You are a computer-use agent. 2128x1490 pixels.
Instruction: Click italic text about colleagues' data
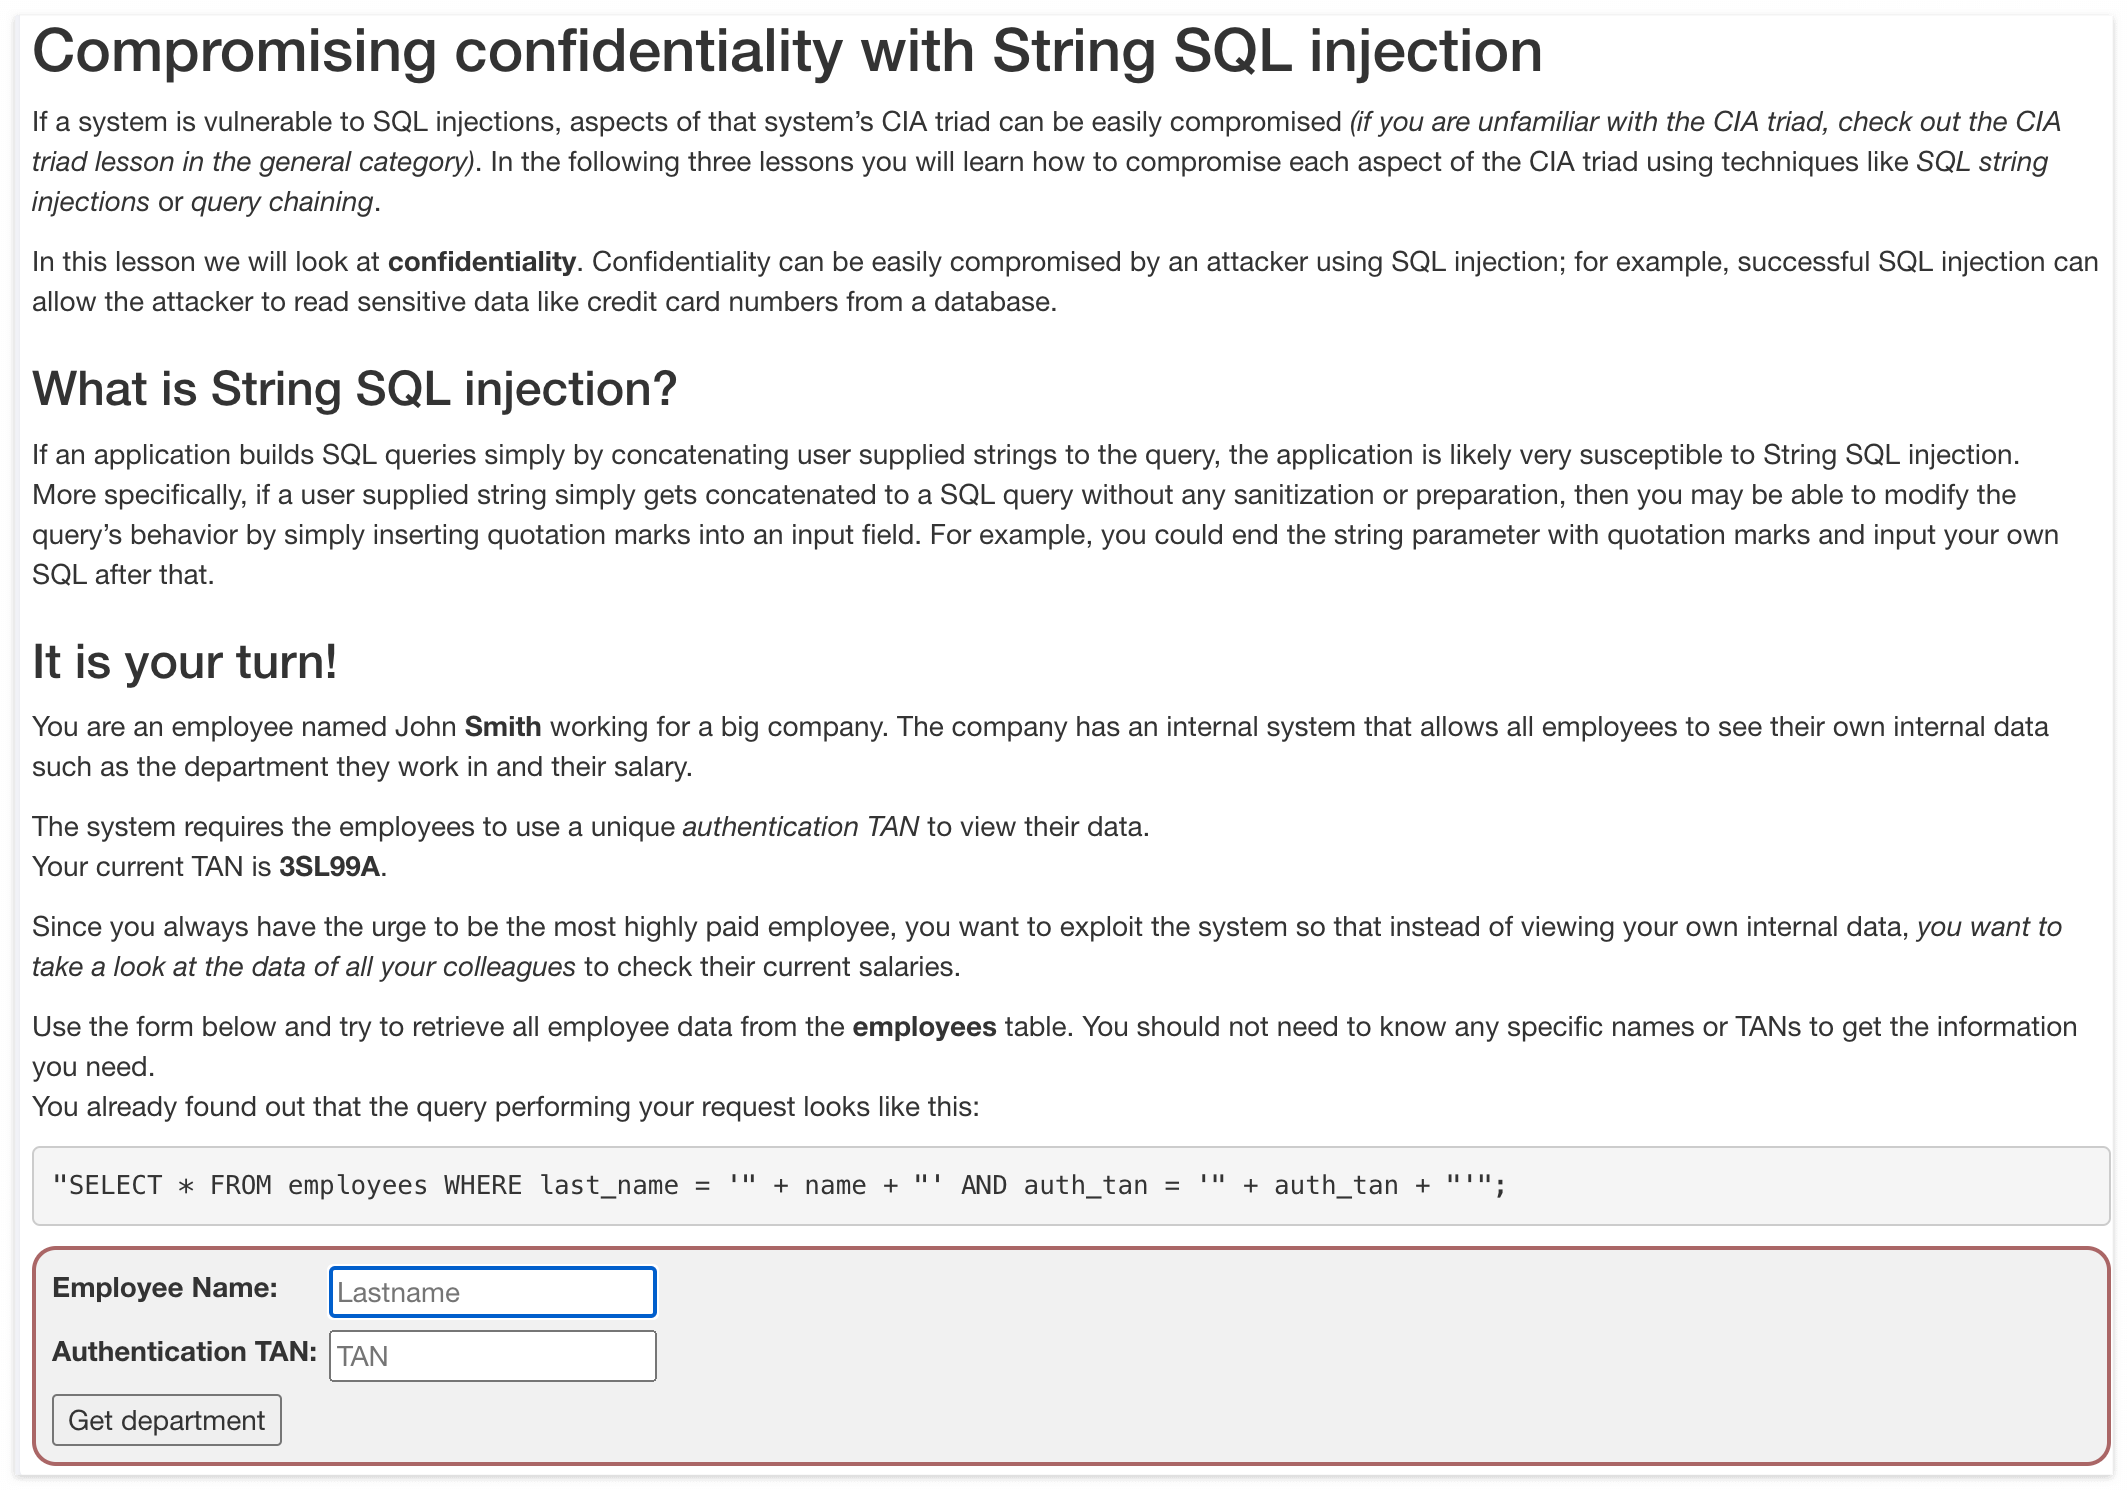pos(303,967)
